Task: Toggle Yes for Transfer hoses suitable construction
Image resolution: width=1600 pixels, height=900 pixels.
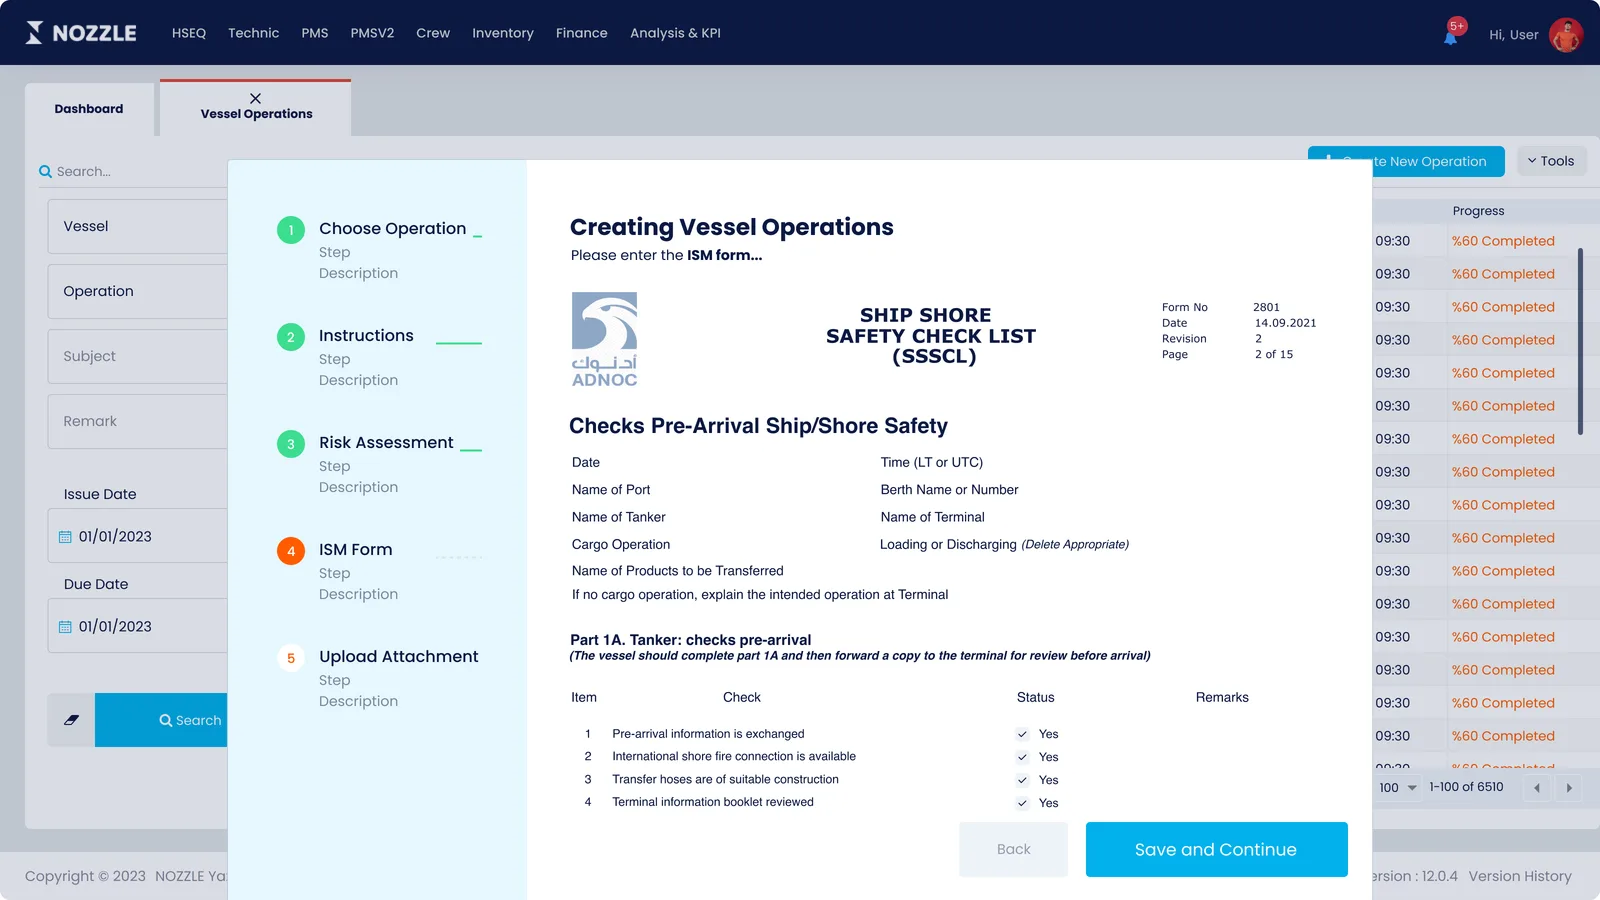Action: [1022, 780]
